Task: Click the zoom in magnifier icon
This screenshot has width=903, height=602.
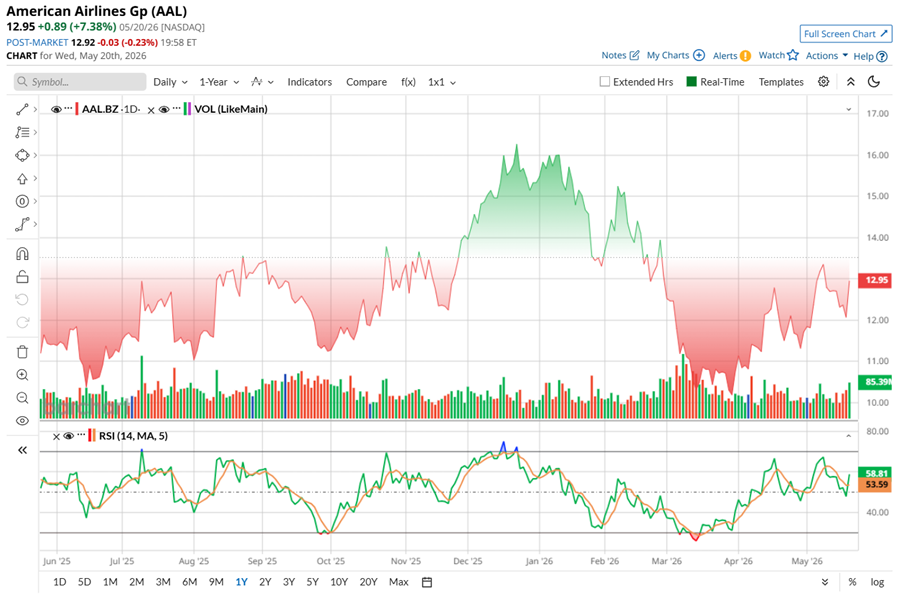Action: pos(22,375)
